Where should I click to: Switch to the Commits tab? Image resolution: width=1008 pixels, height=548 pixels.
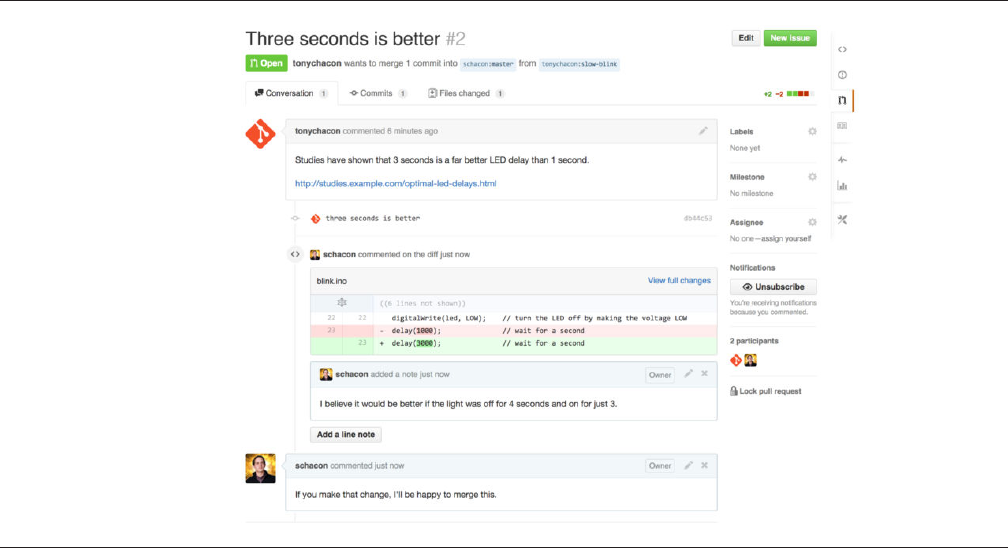point(377,93)
